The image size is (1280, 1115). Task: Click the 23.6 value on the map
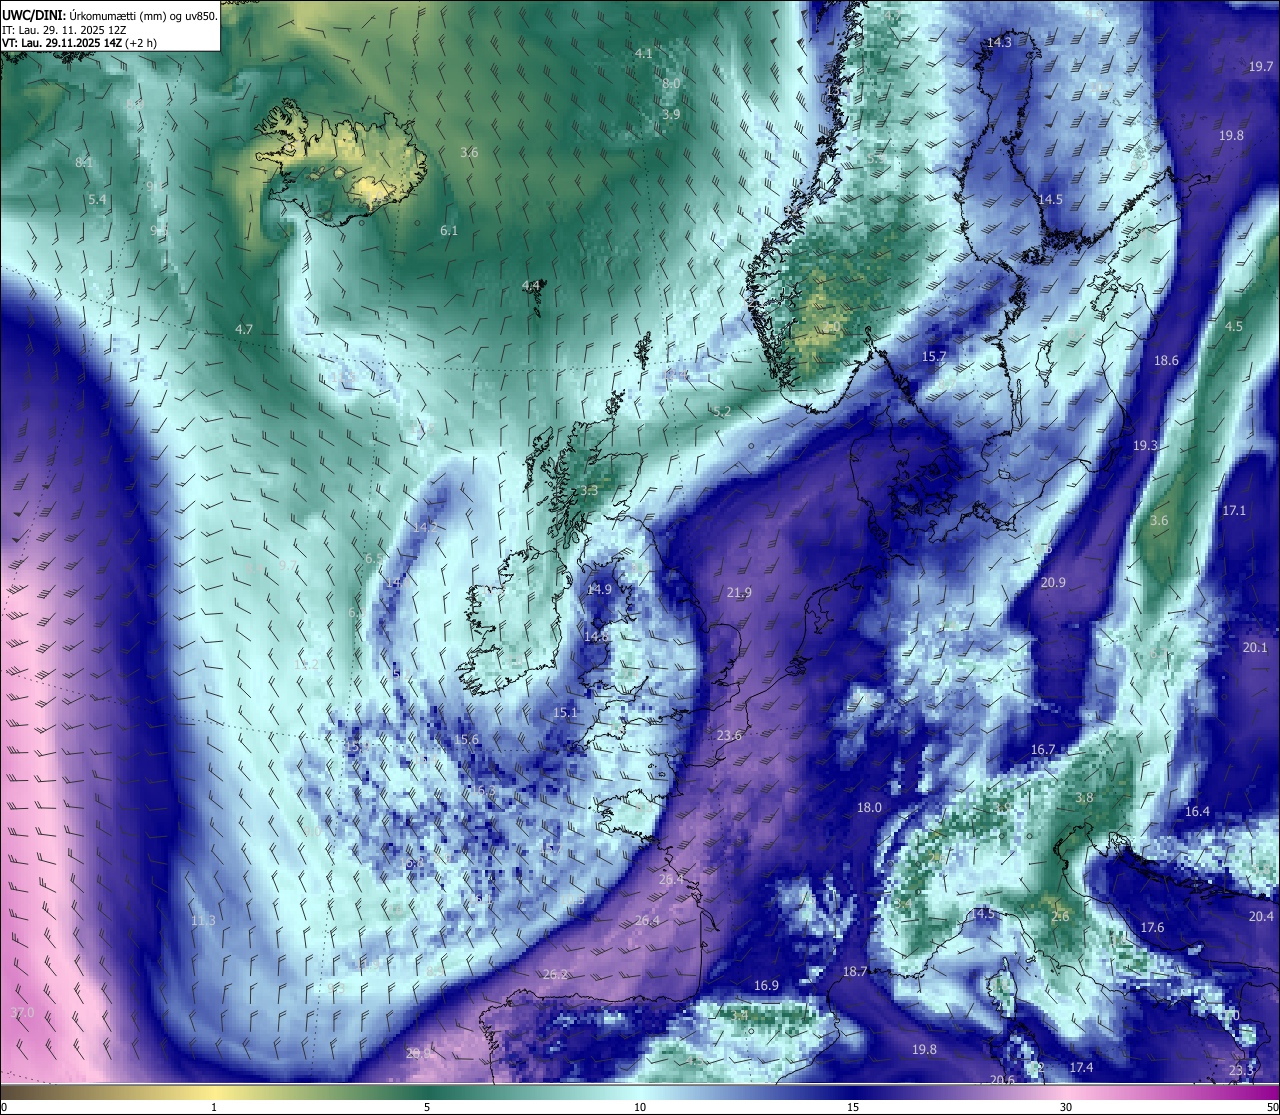pos(729,735)
